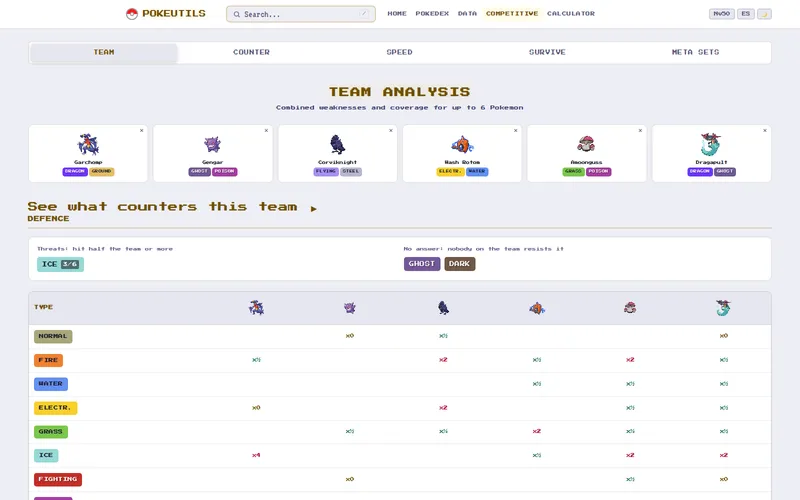
Task: Click the slash shortcut hint in the search box
Action: pyautogui.click(x=364, y=14)
